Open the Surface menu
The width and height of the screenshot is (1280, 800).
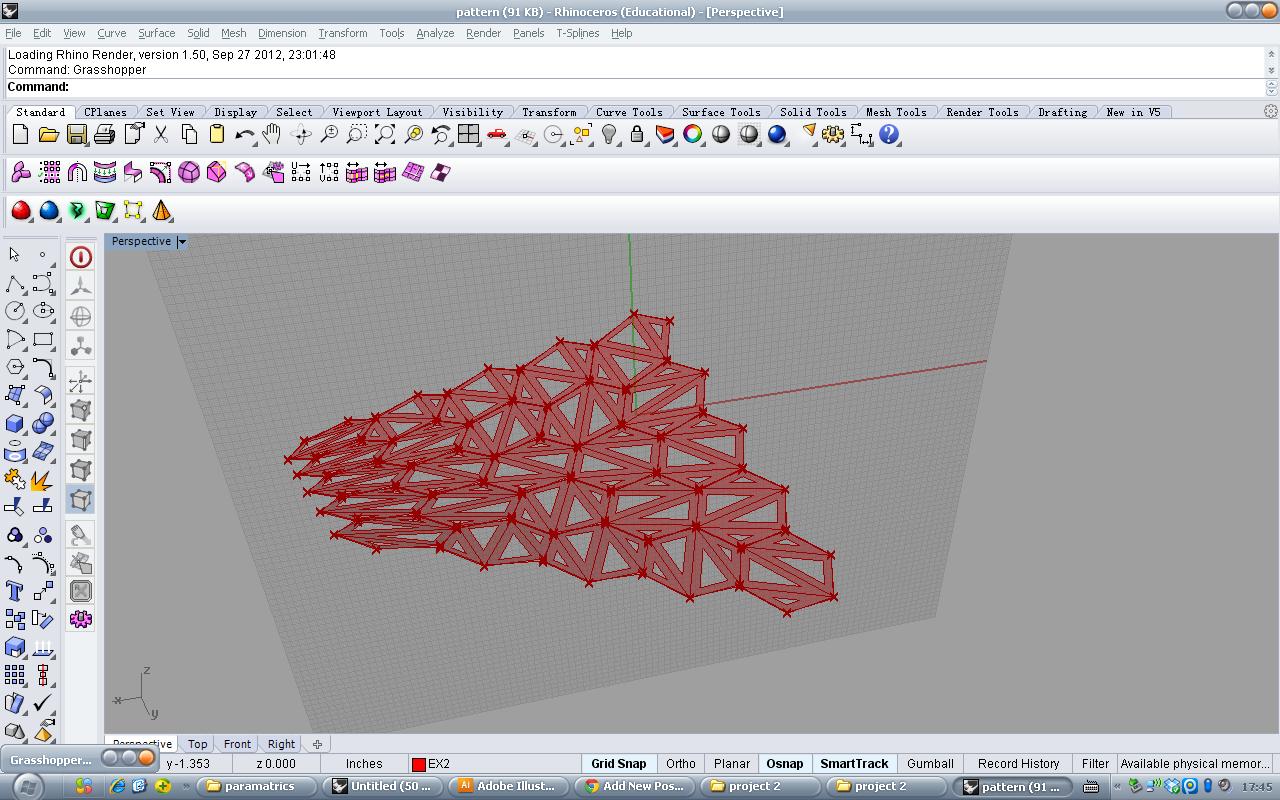coord(156,33)
